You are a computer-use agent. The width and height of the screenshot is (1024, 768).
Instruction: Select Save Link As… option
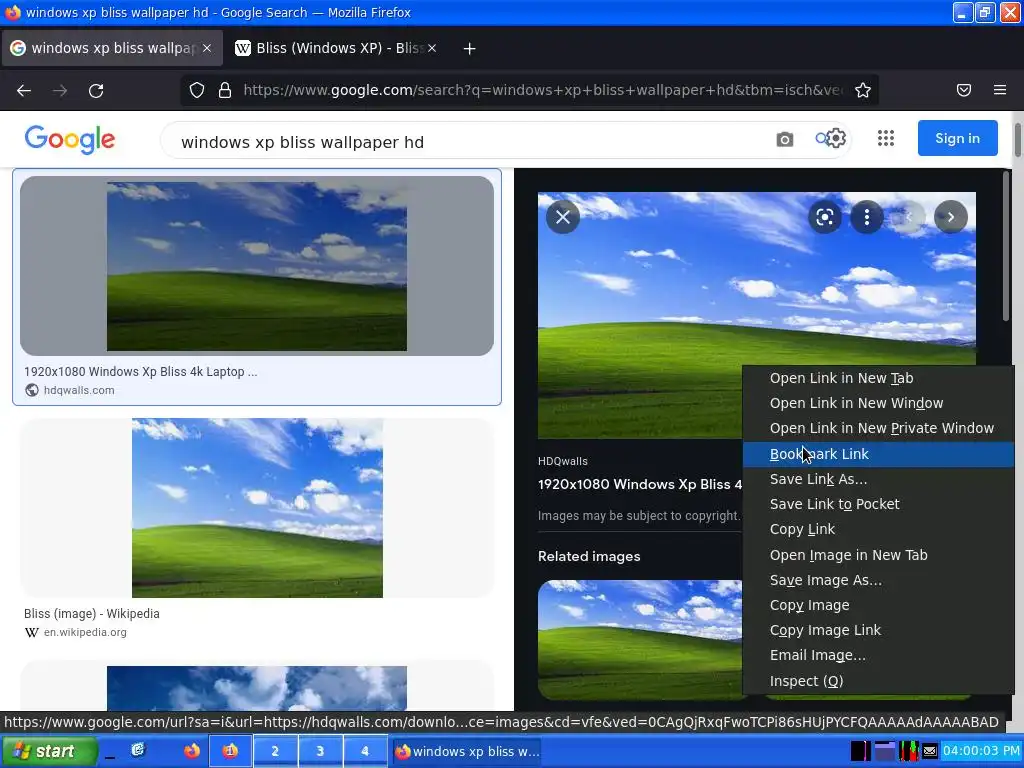pyautogui.click(x=878, y=479)
